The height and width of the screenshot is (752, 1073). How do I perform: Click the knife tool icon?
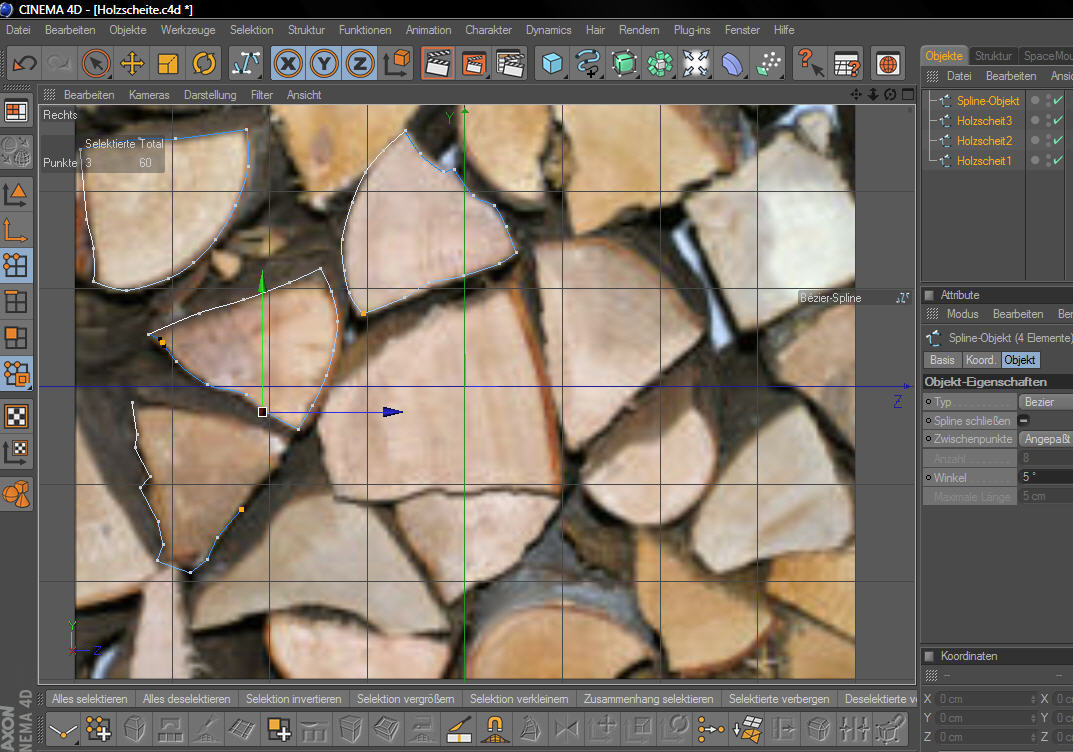coord(458,729)
